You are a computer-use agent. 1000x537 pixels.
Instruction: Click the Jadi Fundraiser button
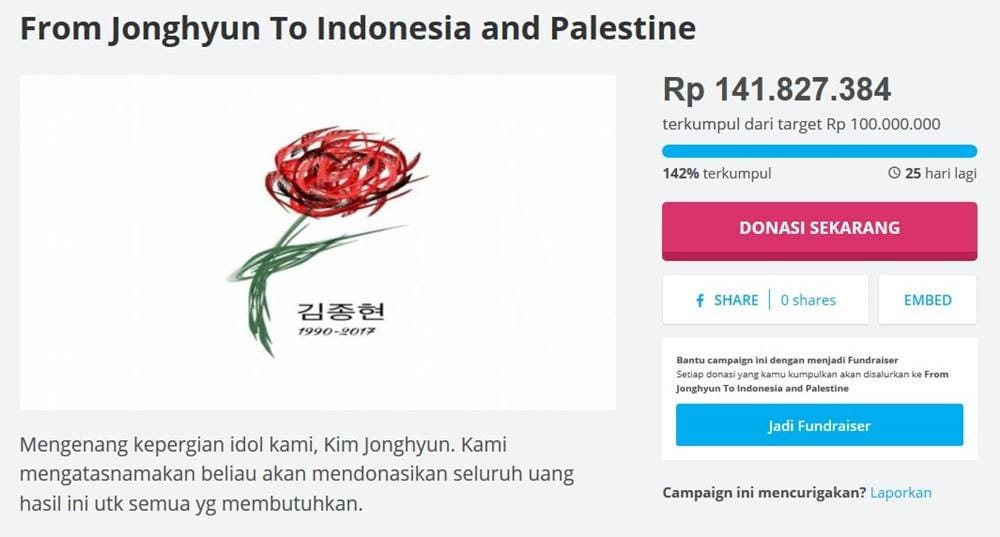tap(819, 426)
